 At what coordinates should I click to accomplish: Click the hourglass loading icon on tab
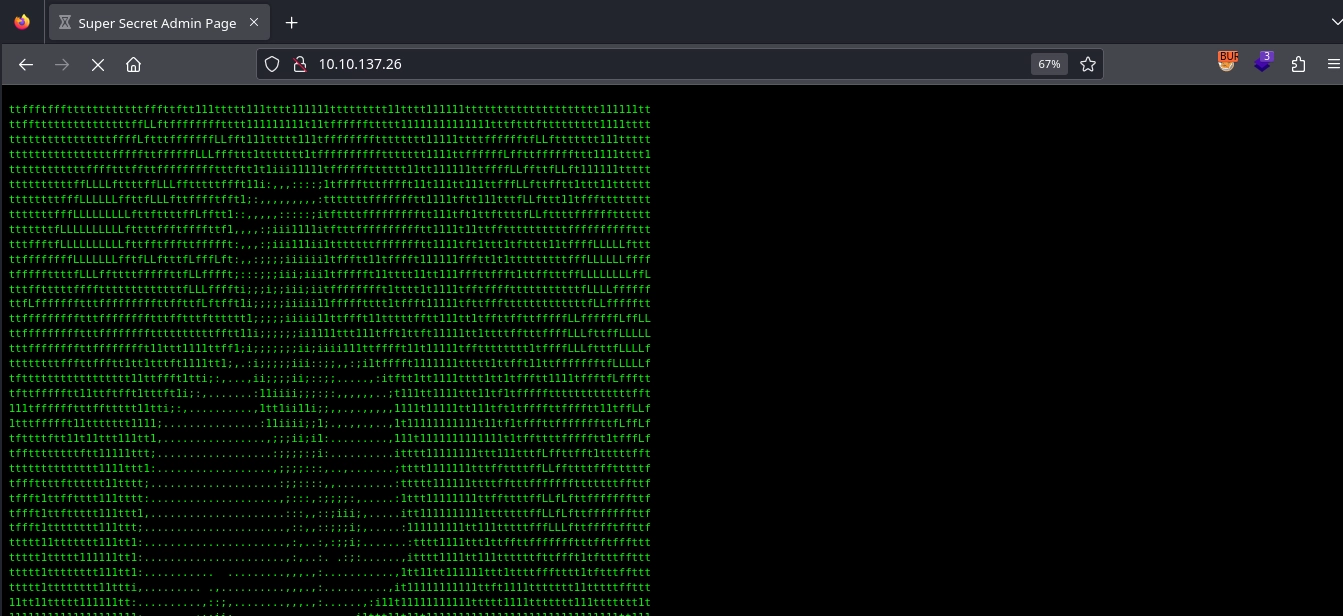pos(65,23)
